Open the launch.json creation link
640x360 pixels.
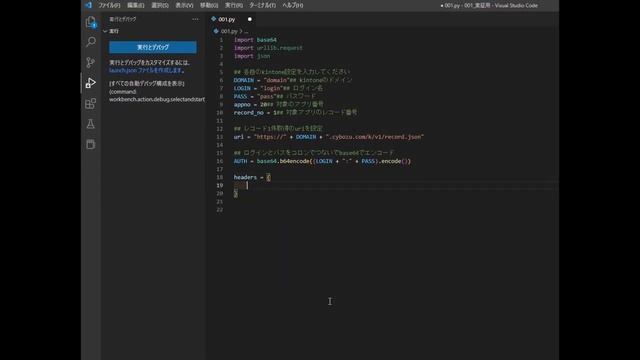[x=145, y=70]
